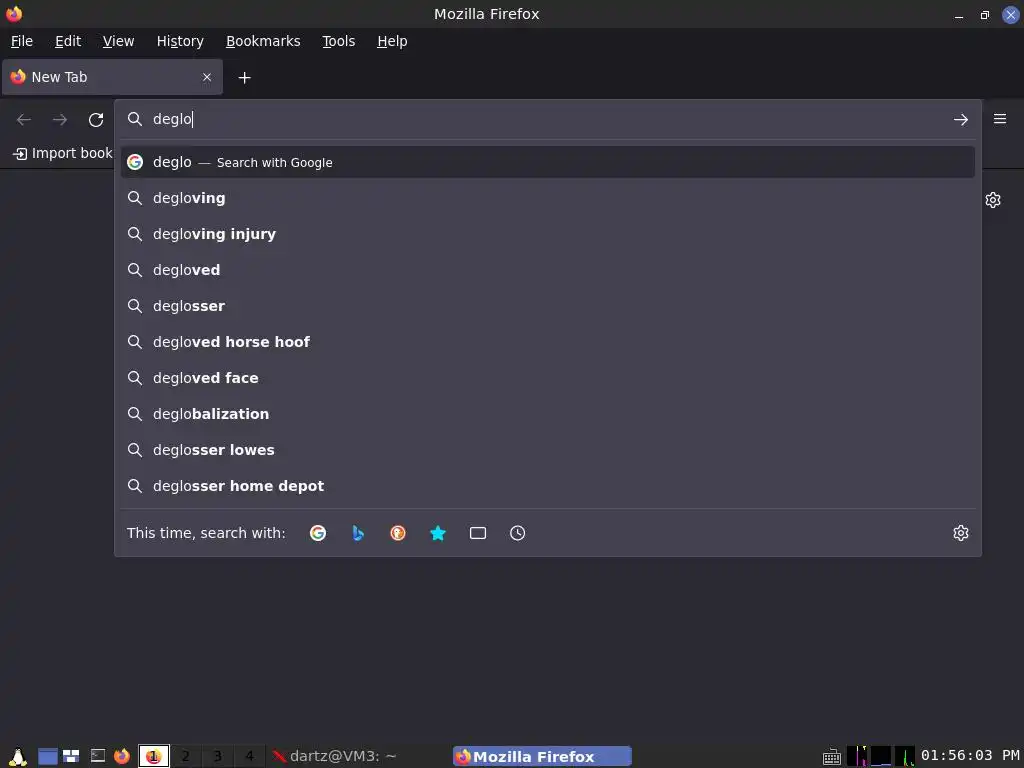Screen dimensions: 1024x768
Task: Choose the 'deglosser' suggestion
Action: click(x=548, y=306)
